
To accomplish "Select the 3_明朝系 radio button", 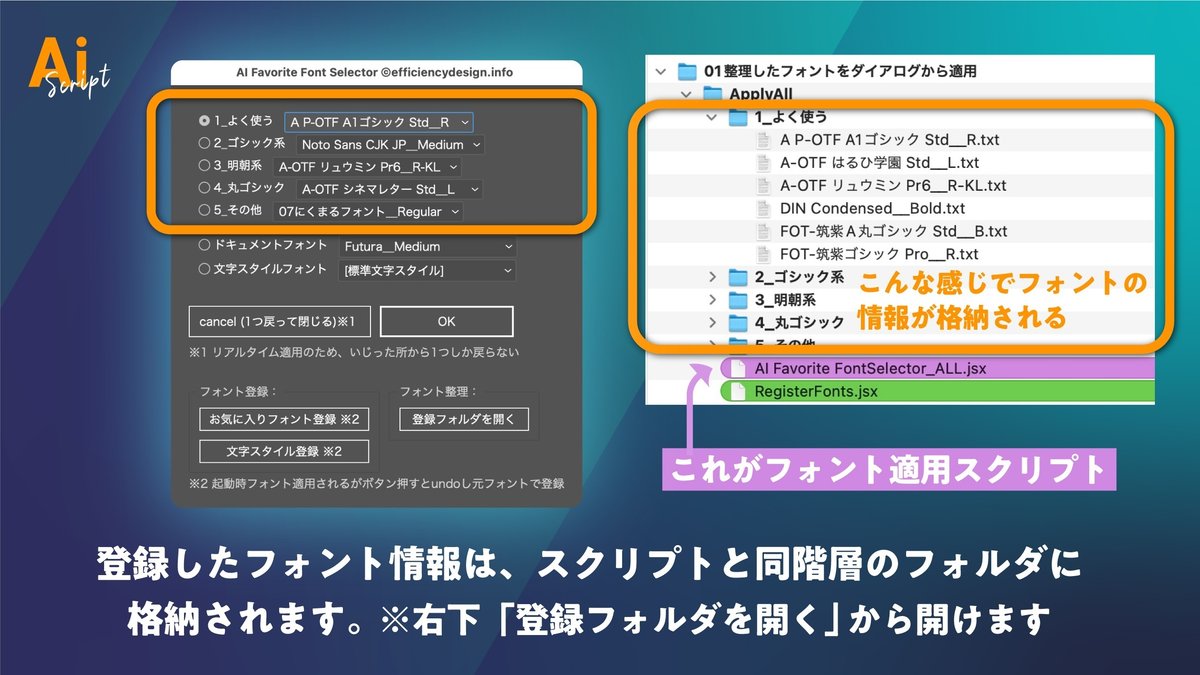I will [x=204, y=166].
